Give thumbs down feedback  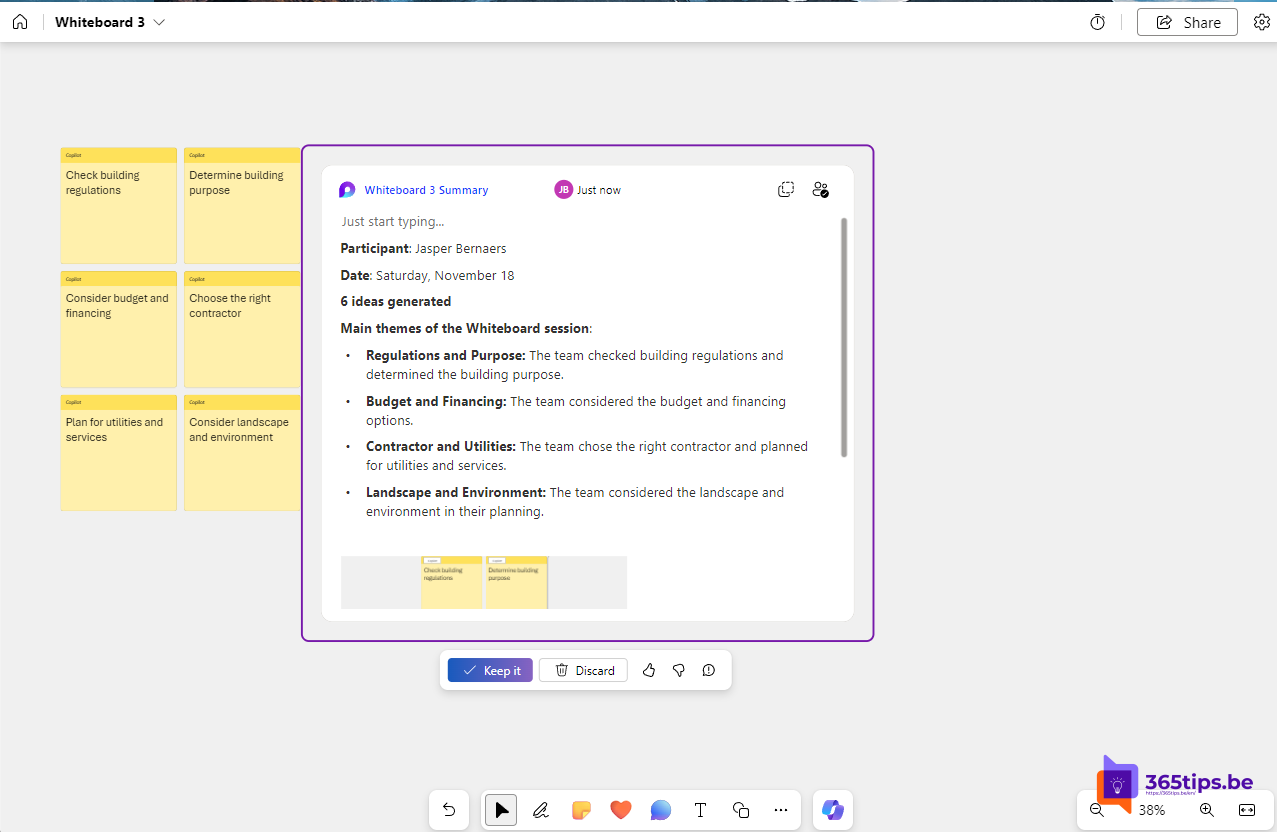coord(679,670)
